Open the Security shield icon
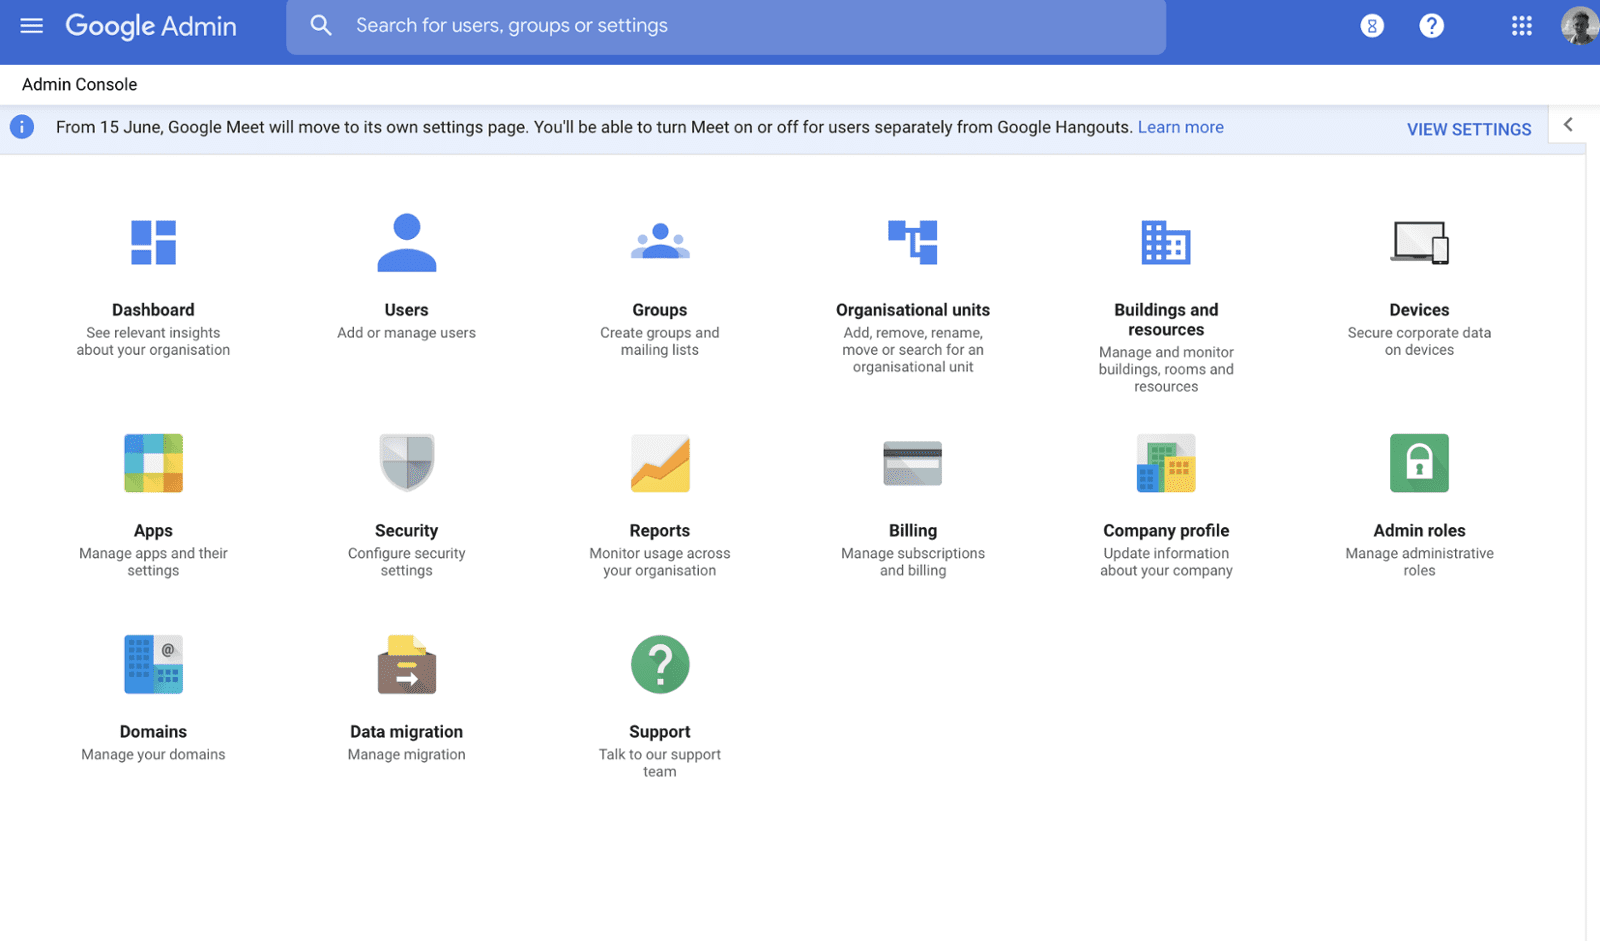Image resolution: width=1600 pixels, height=941 pixels. pyautogui.click(x=406, y=463)
